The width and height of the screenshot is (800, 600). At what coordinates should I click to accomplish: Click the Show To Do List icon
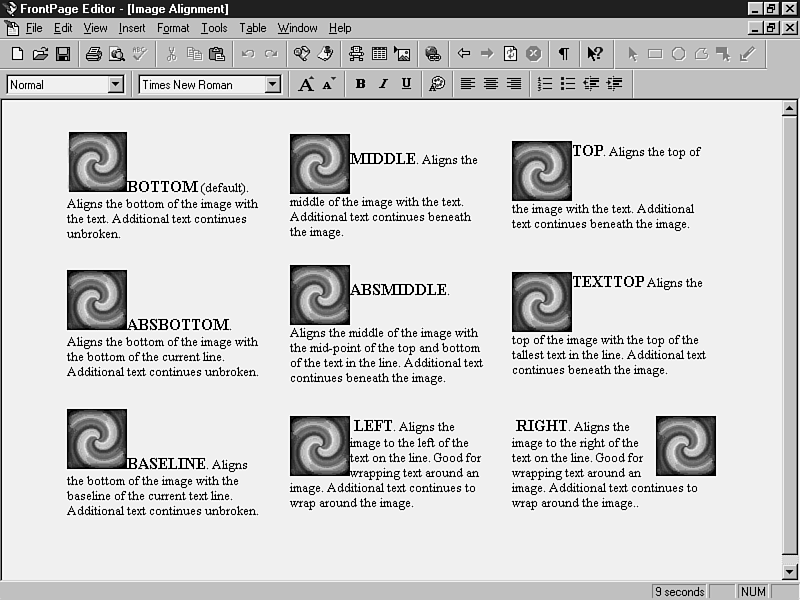coord(325,54)
